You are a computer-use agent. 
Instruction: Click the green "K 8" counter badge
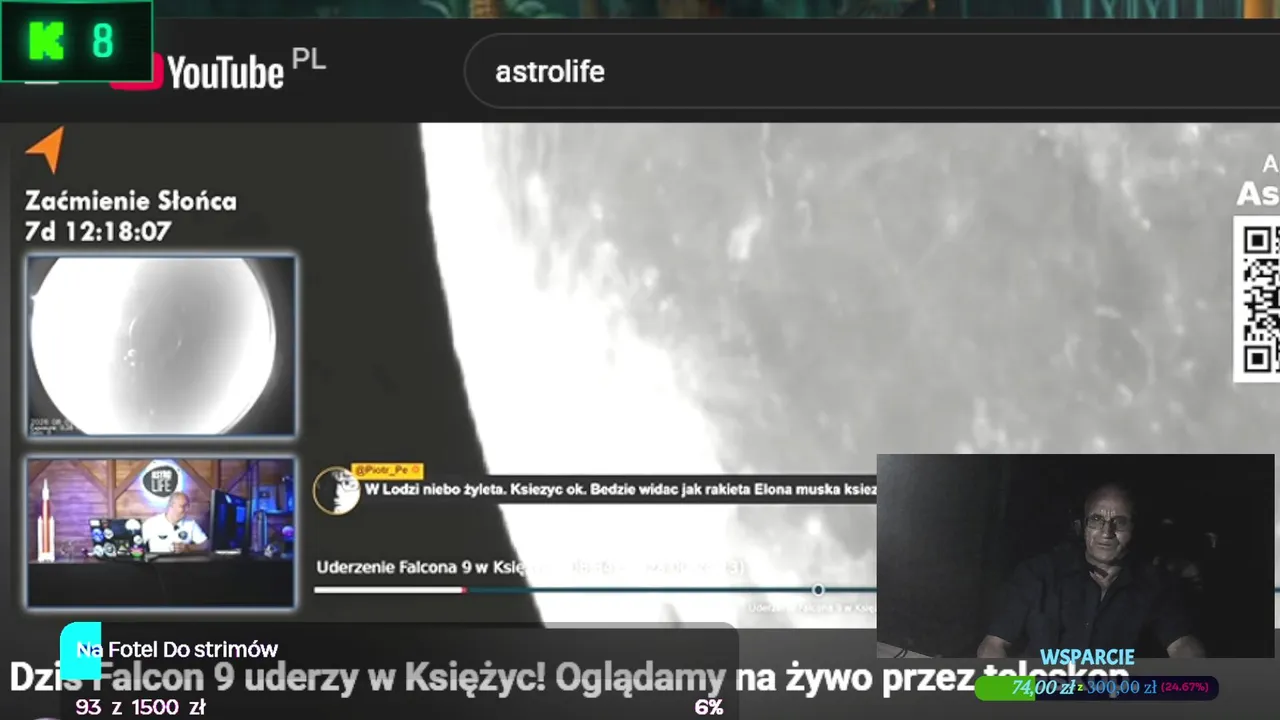[x=76, y=41]
